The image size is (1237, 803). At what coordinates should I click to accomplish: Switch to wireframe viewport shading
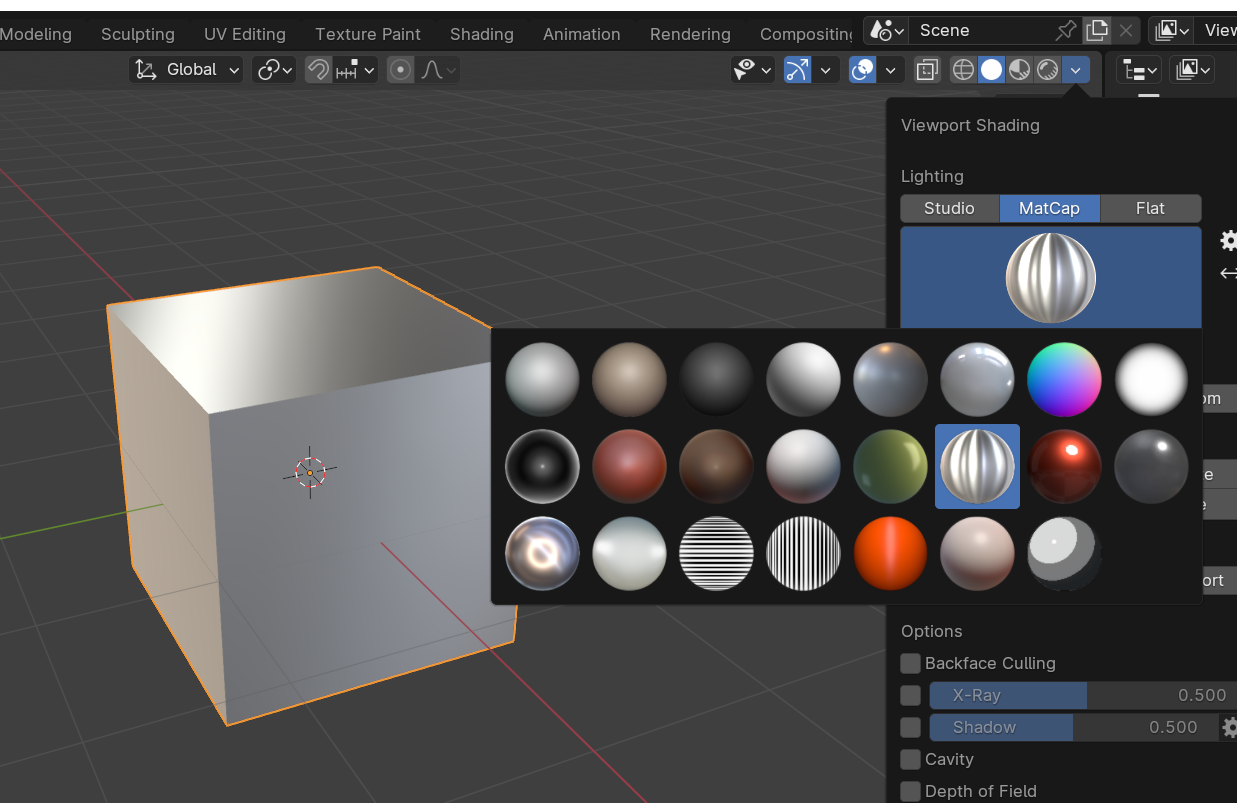(963, 70)
